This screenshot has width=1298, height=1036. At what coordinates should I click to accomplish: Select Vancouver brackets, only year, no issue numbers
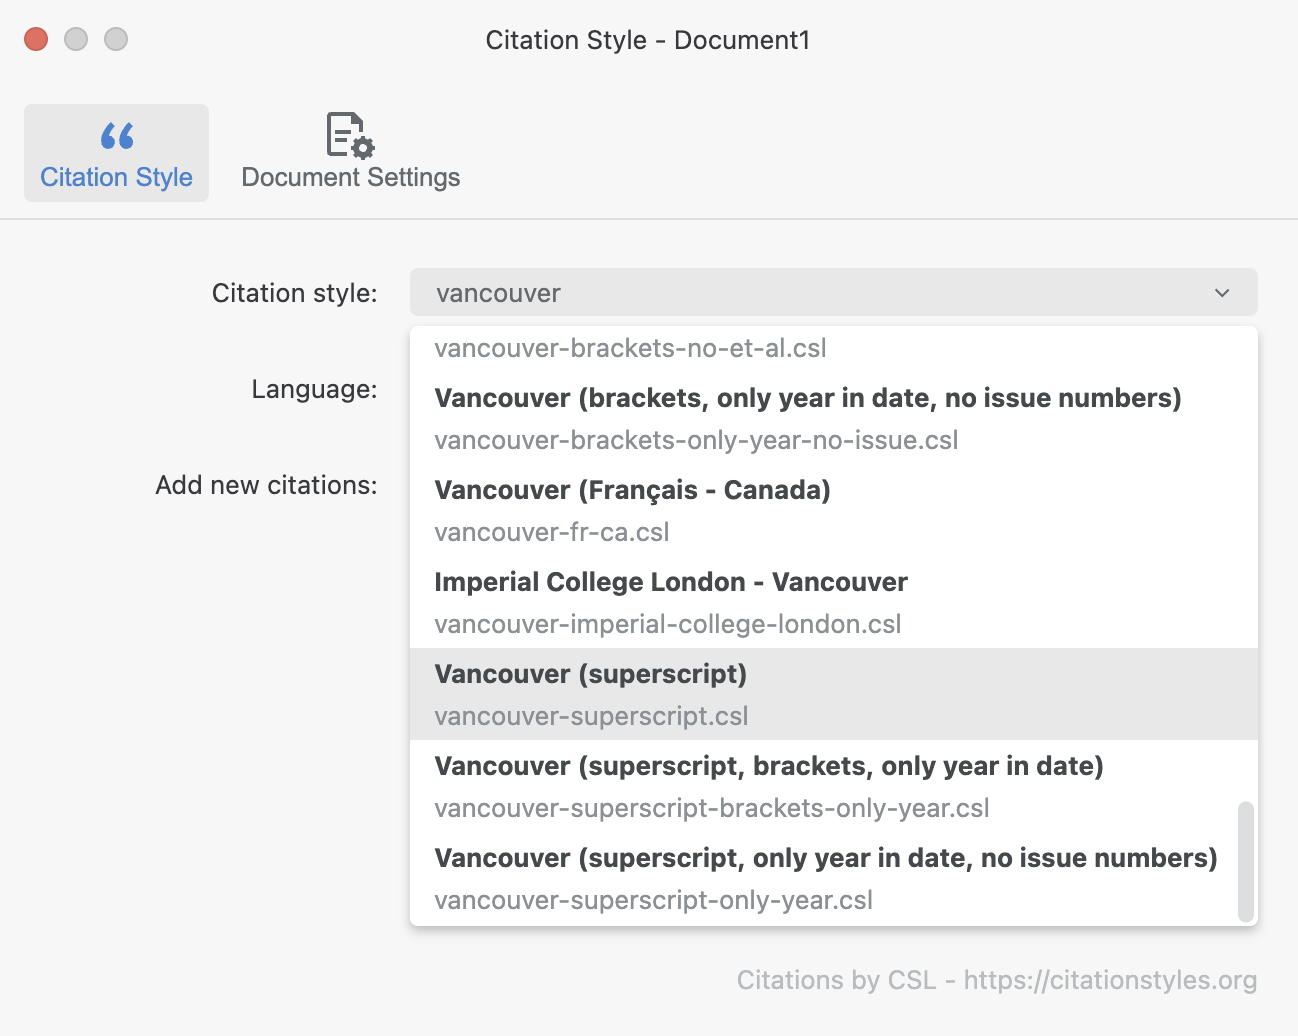point(834,418)
